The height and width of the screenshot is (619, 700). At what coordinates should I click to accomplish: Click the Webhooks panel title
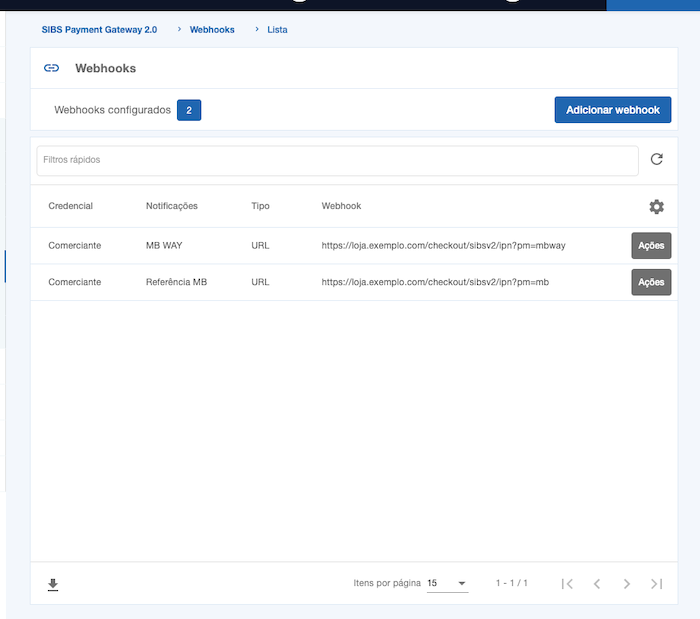[x=105, y=68]
